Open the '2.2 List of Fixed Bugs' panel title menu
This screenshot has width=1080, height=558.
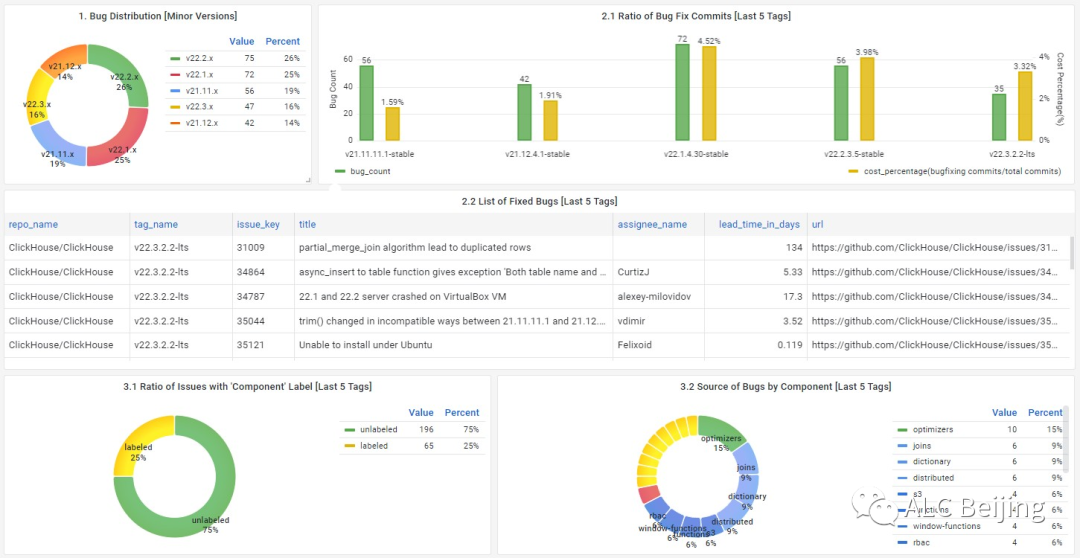[x=539, y=201]
